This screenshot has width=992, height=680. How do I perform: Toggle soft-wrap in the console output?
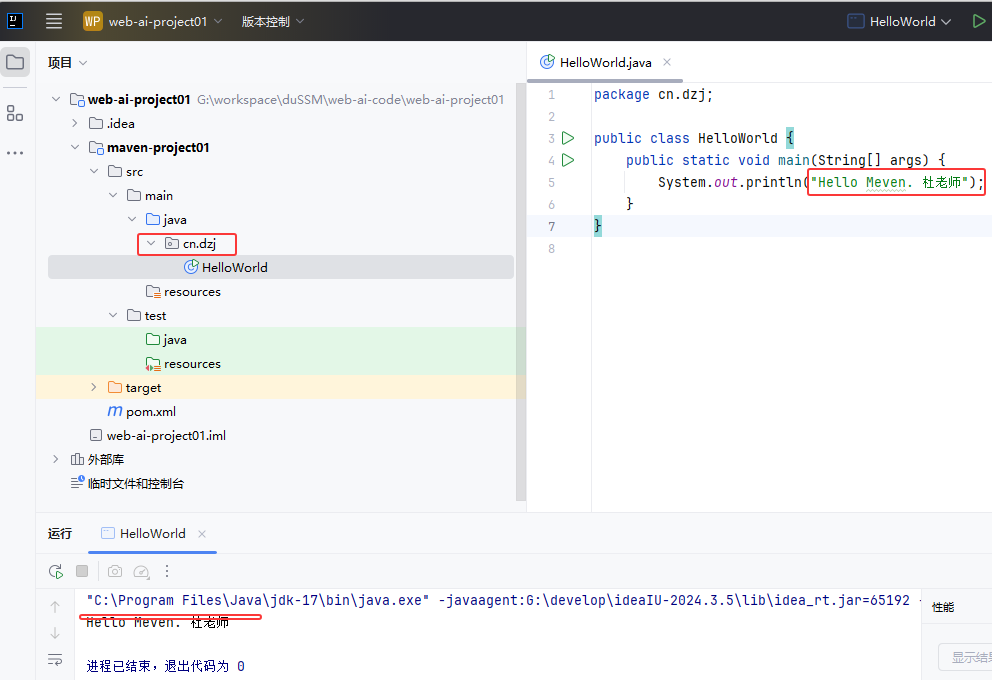click(55, 659)
